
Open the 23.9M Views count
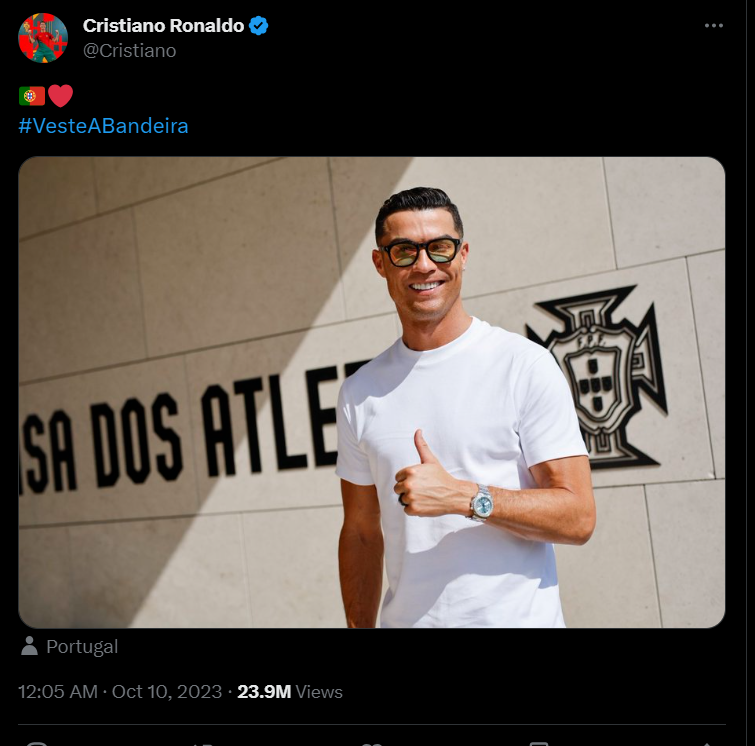click(x=290, y=692)
